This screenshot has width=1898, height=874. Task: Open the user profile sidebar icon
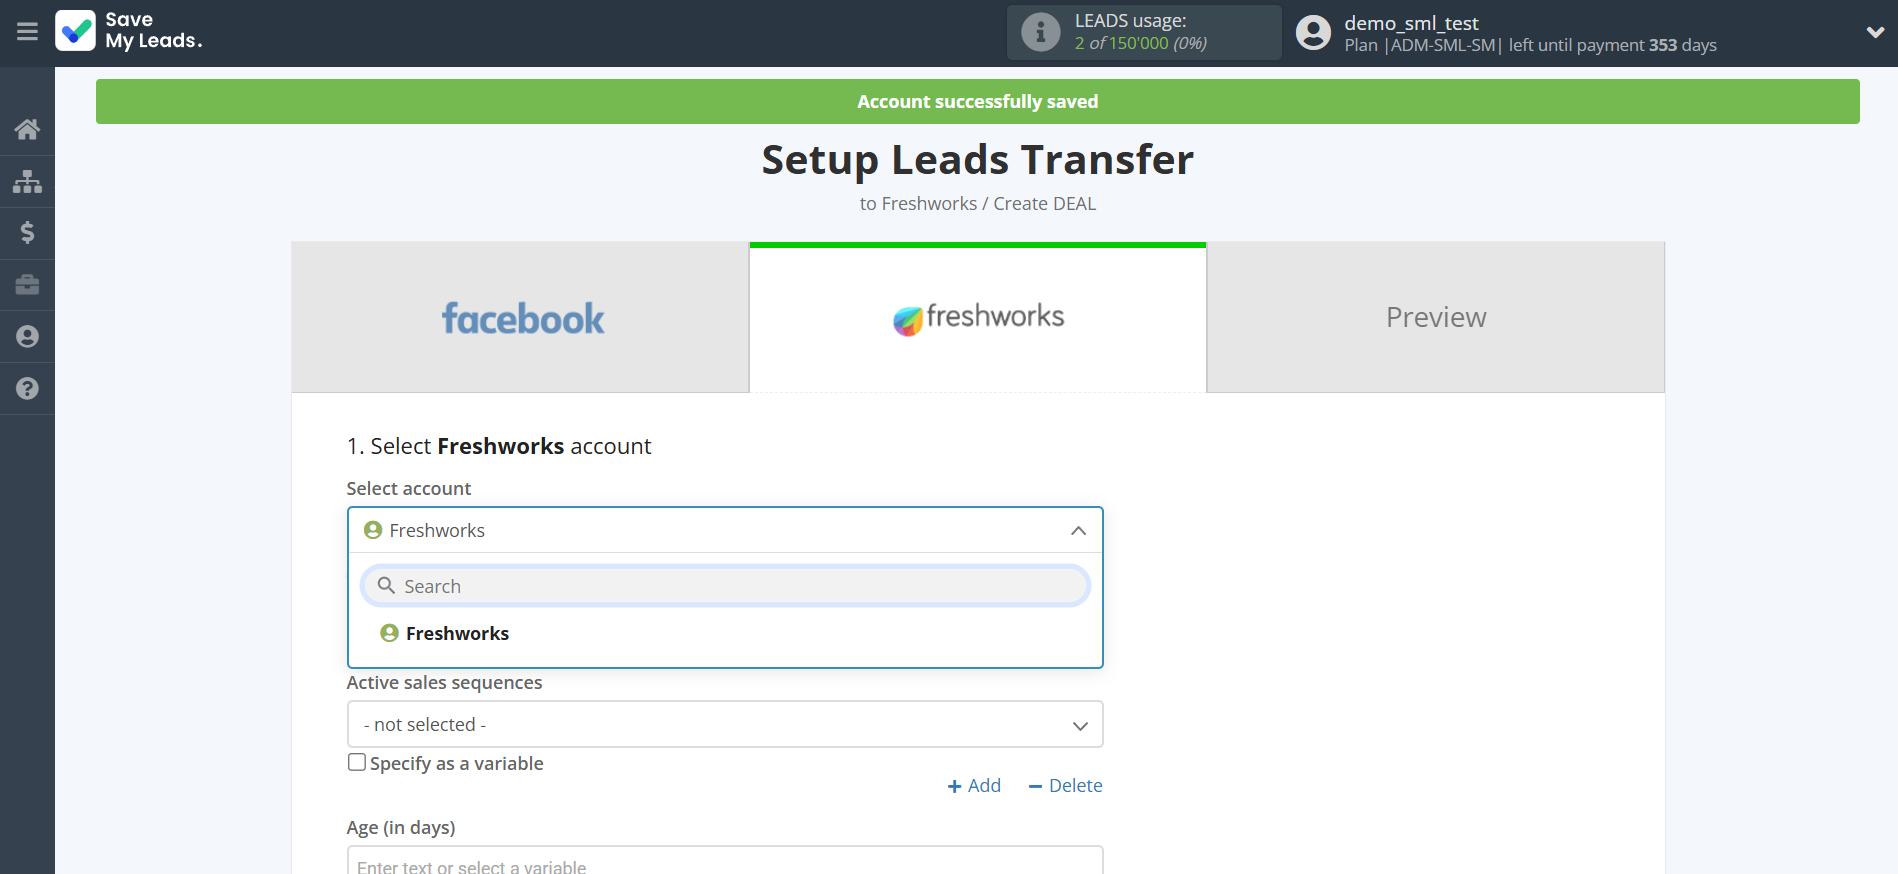[x=27, y=337]
